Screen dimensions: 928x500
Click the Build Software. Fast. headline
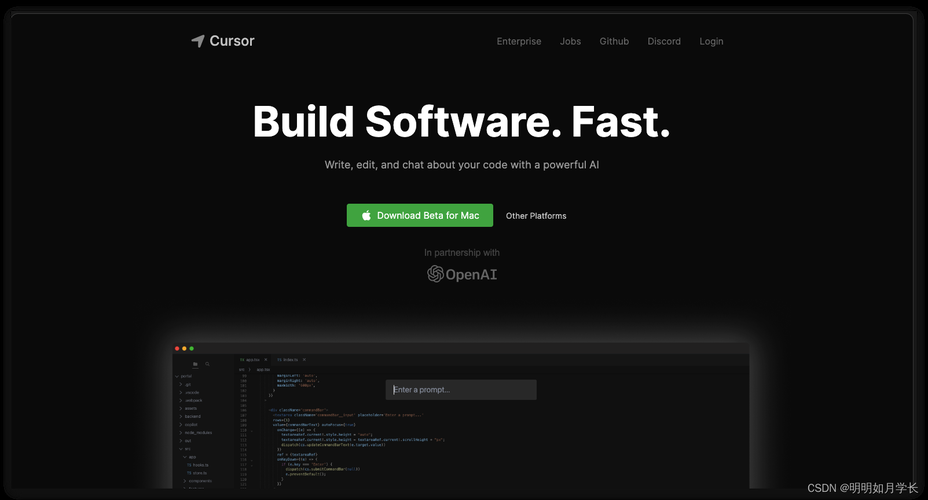[462, 121]
